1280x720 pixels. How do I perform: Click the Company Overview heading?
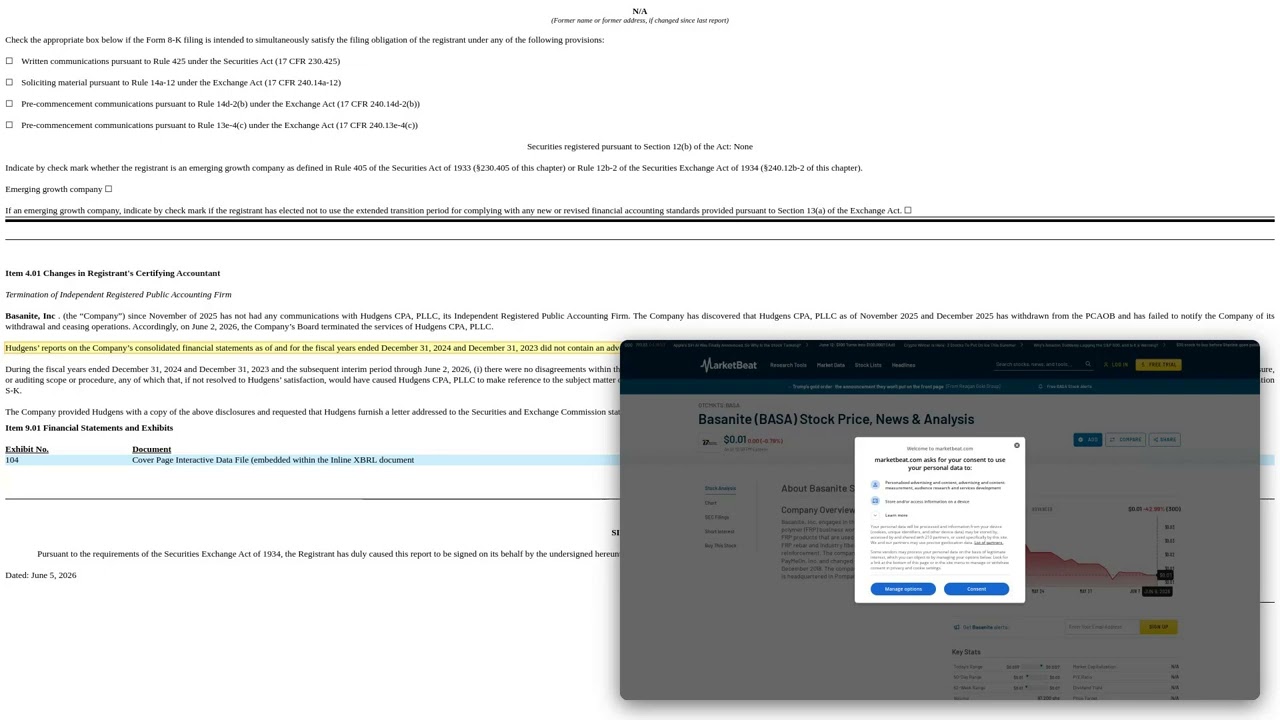818,510
